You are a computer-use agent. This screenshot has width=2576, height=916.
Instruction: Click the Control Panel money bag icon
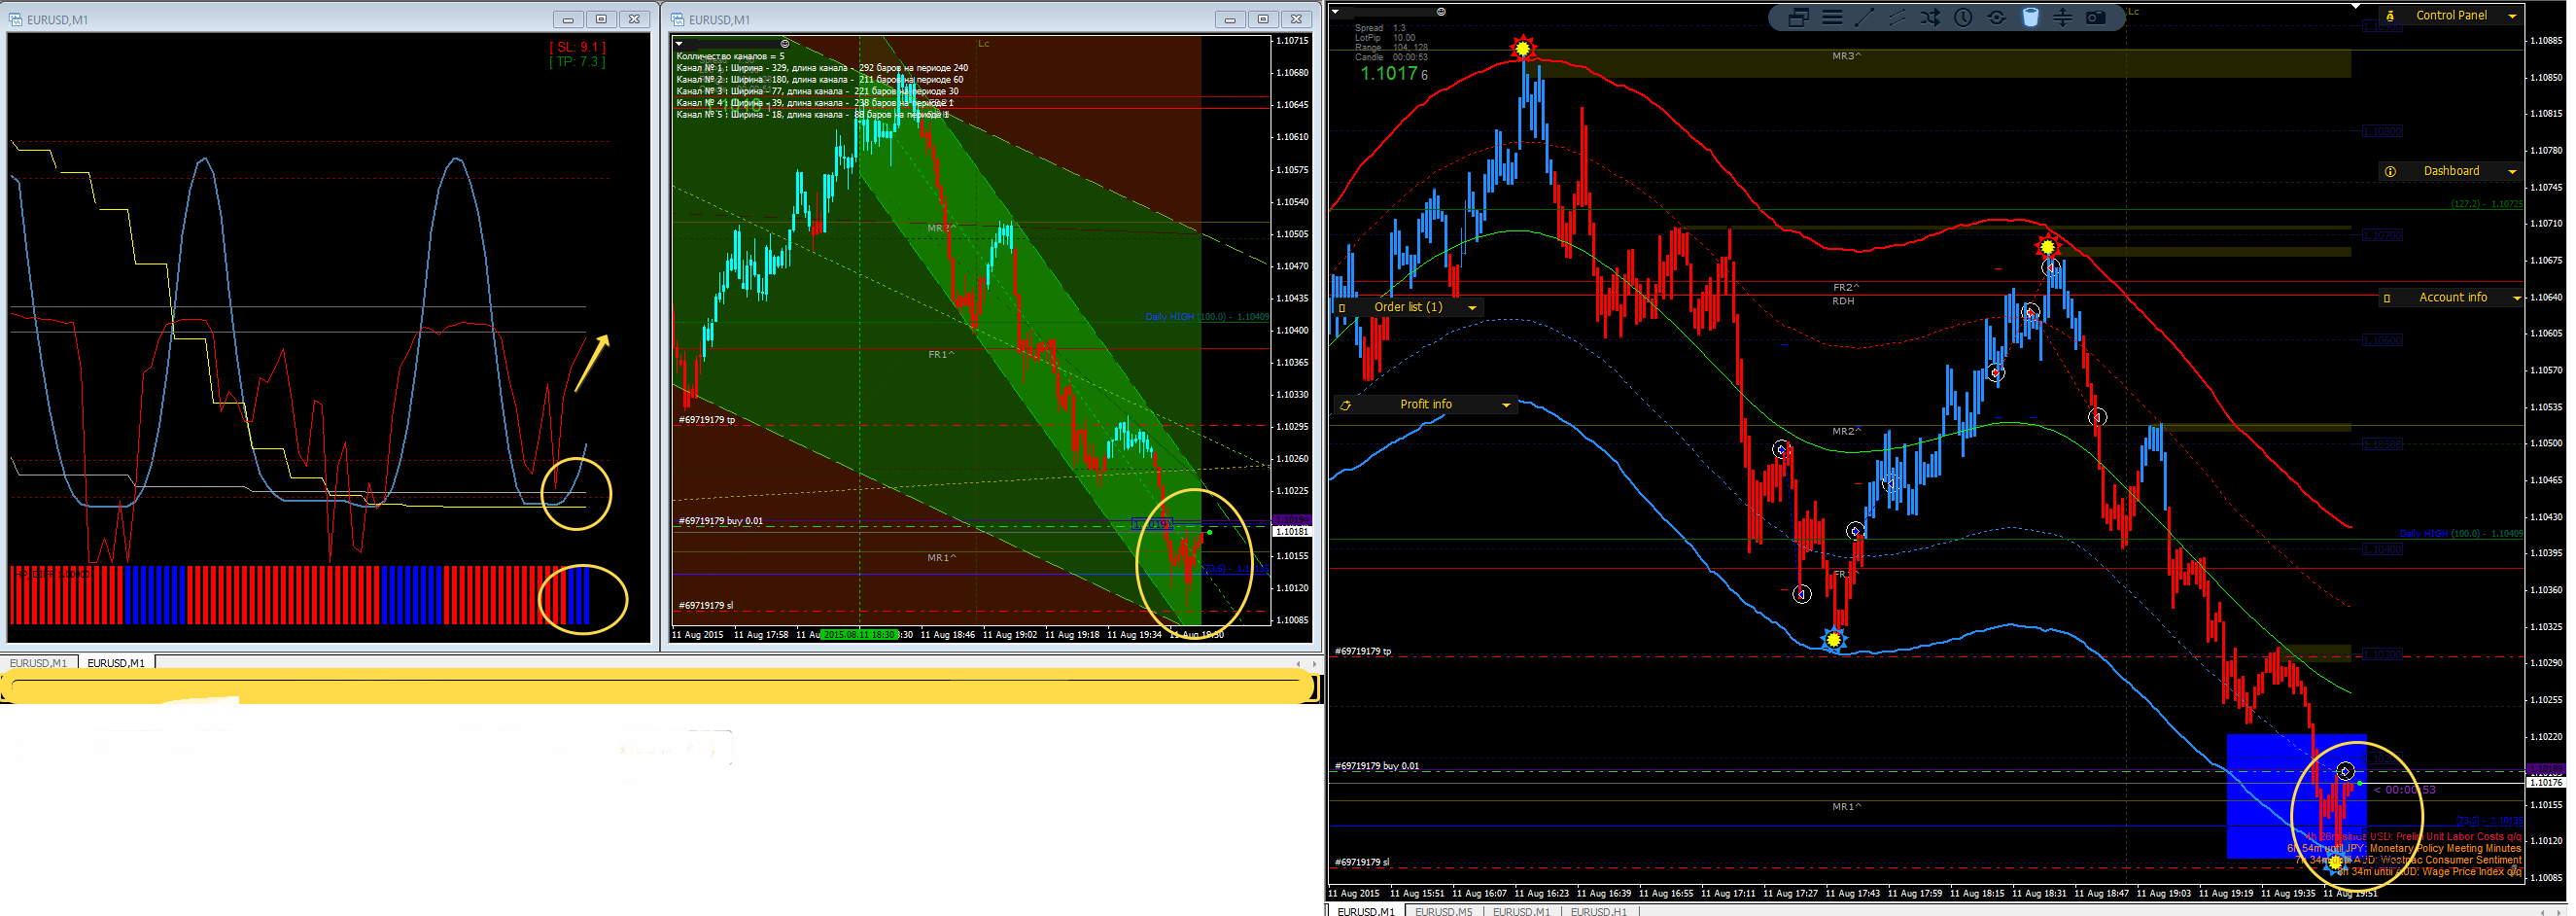pos(2390,16)
